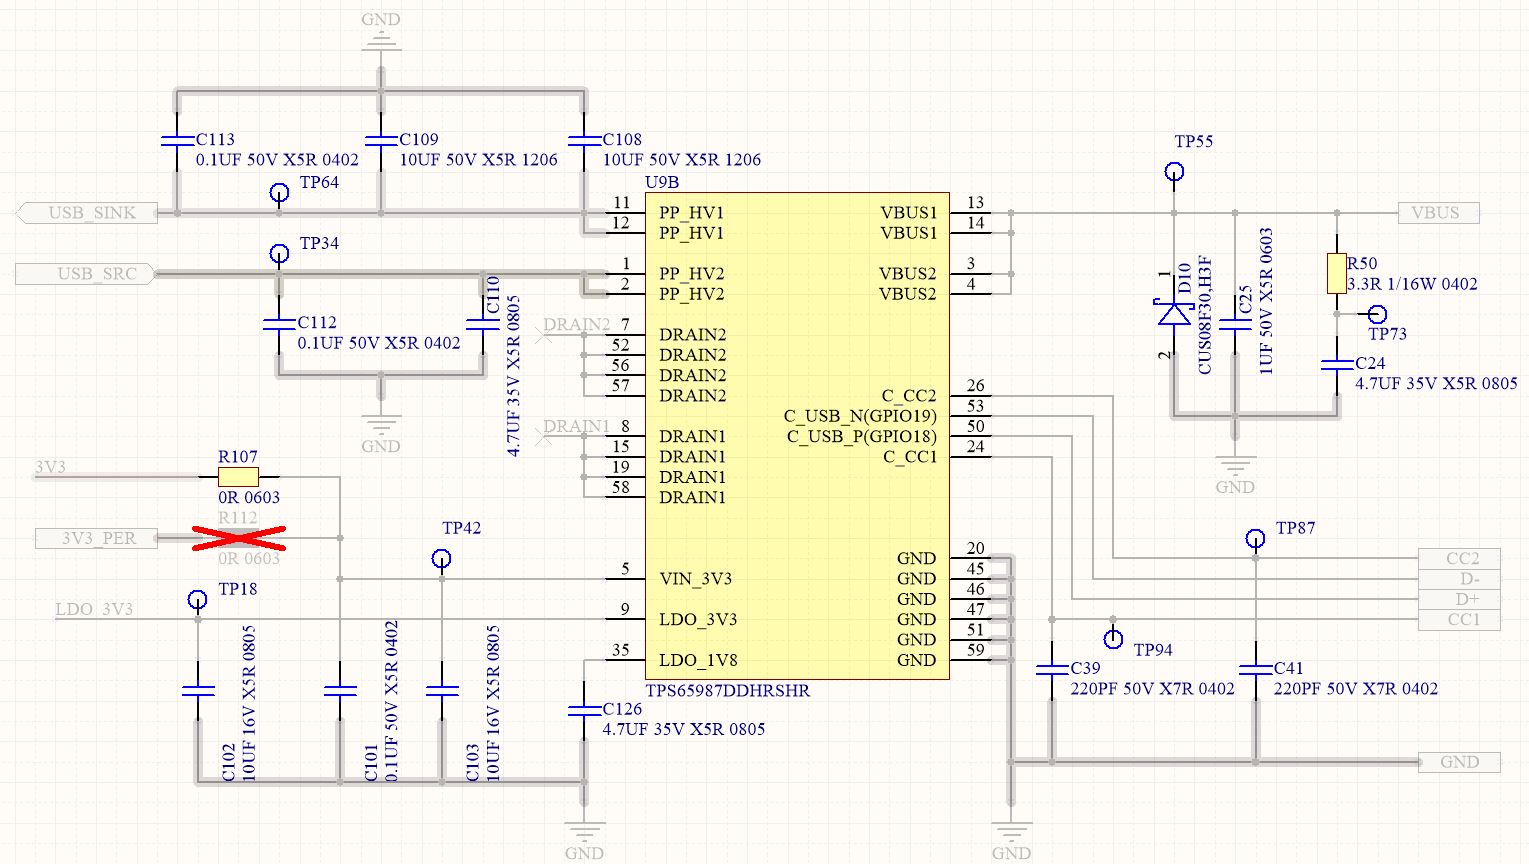Click the no-connect cross at DRAIN2
The width and height of the screenshot is (1529, 864).
point(543,335)
